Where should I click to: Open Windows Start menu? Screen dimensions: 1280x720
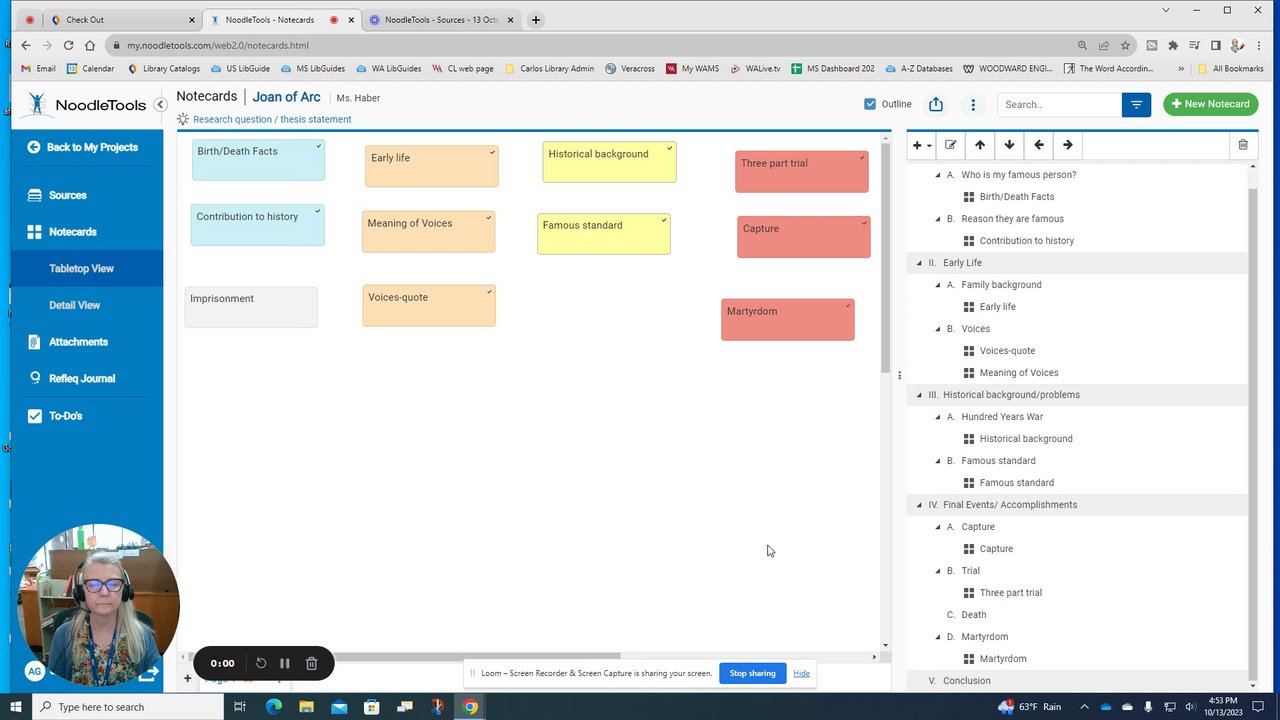15,707
